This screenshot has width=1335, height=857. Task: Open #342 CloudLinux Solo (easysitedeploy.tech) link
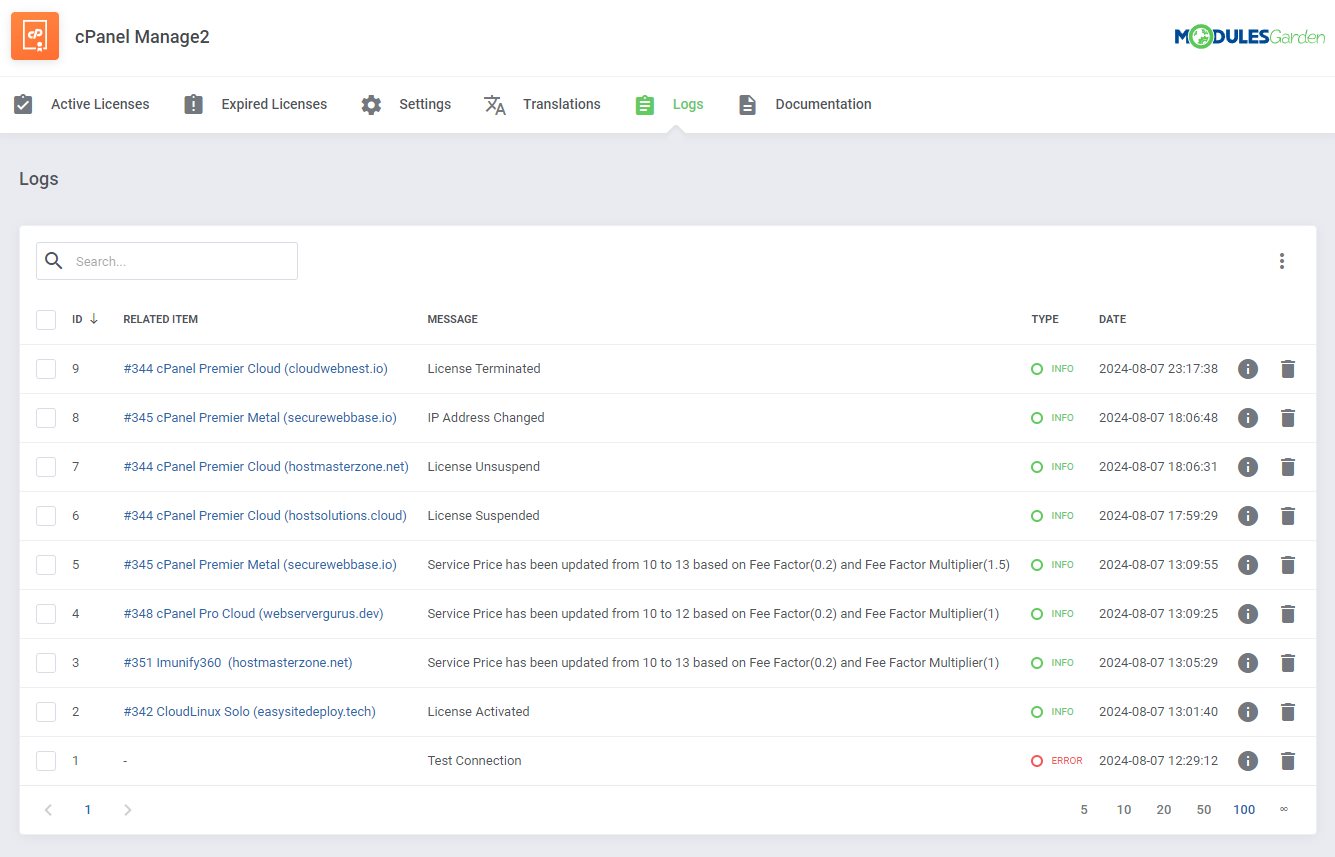coord(249,712)
